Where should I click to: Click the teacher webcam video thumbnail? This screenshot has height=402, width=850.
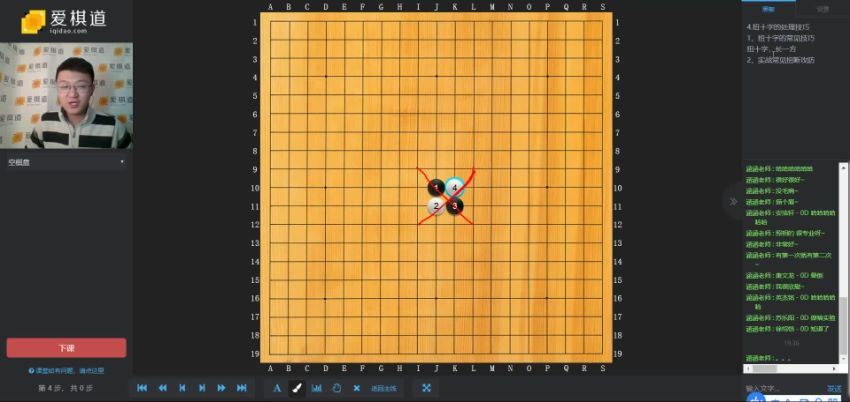[66, 96]
